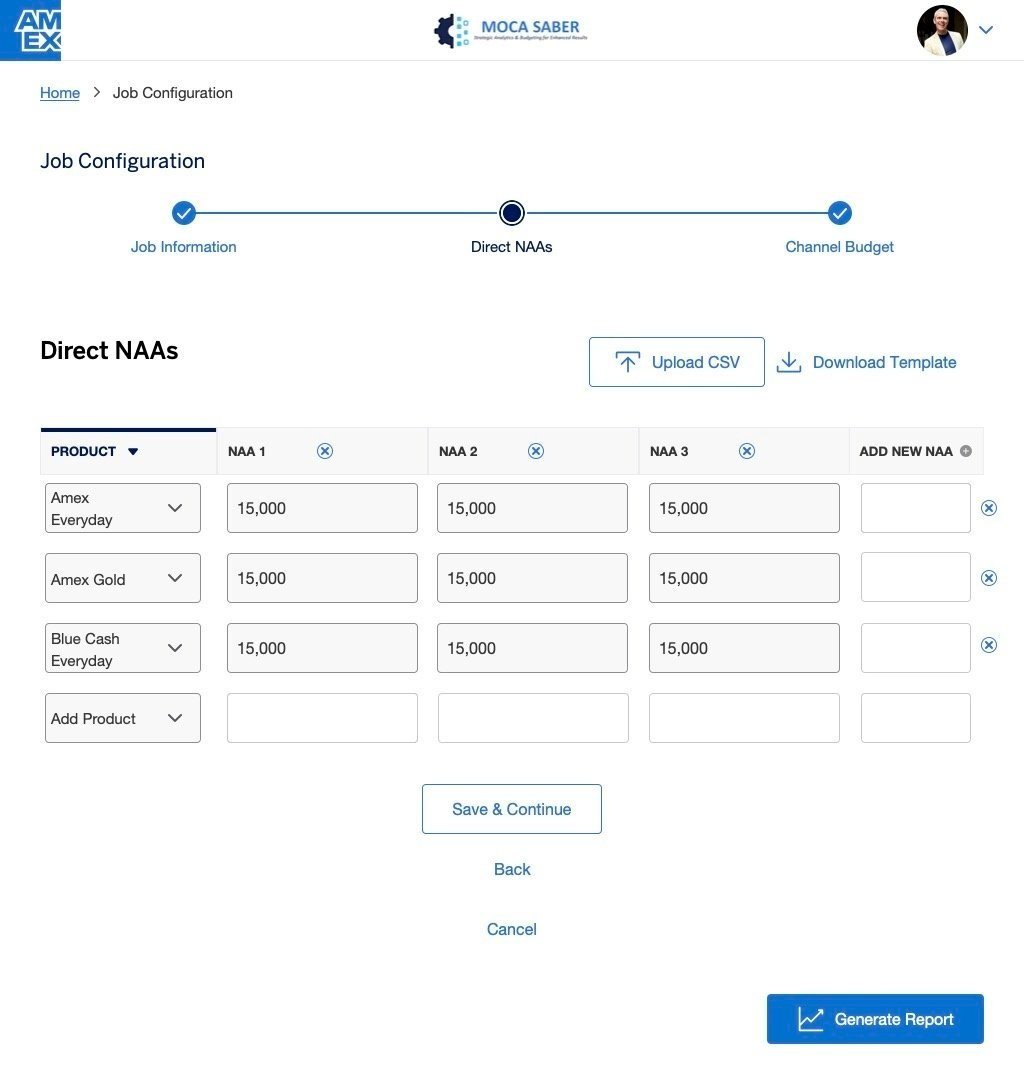The height and width of the screenshot is (1082, 1024).
Task: Edit NAA 3 value for Amex Everyday
Action: pyautogui.click(x=744, y=508)
